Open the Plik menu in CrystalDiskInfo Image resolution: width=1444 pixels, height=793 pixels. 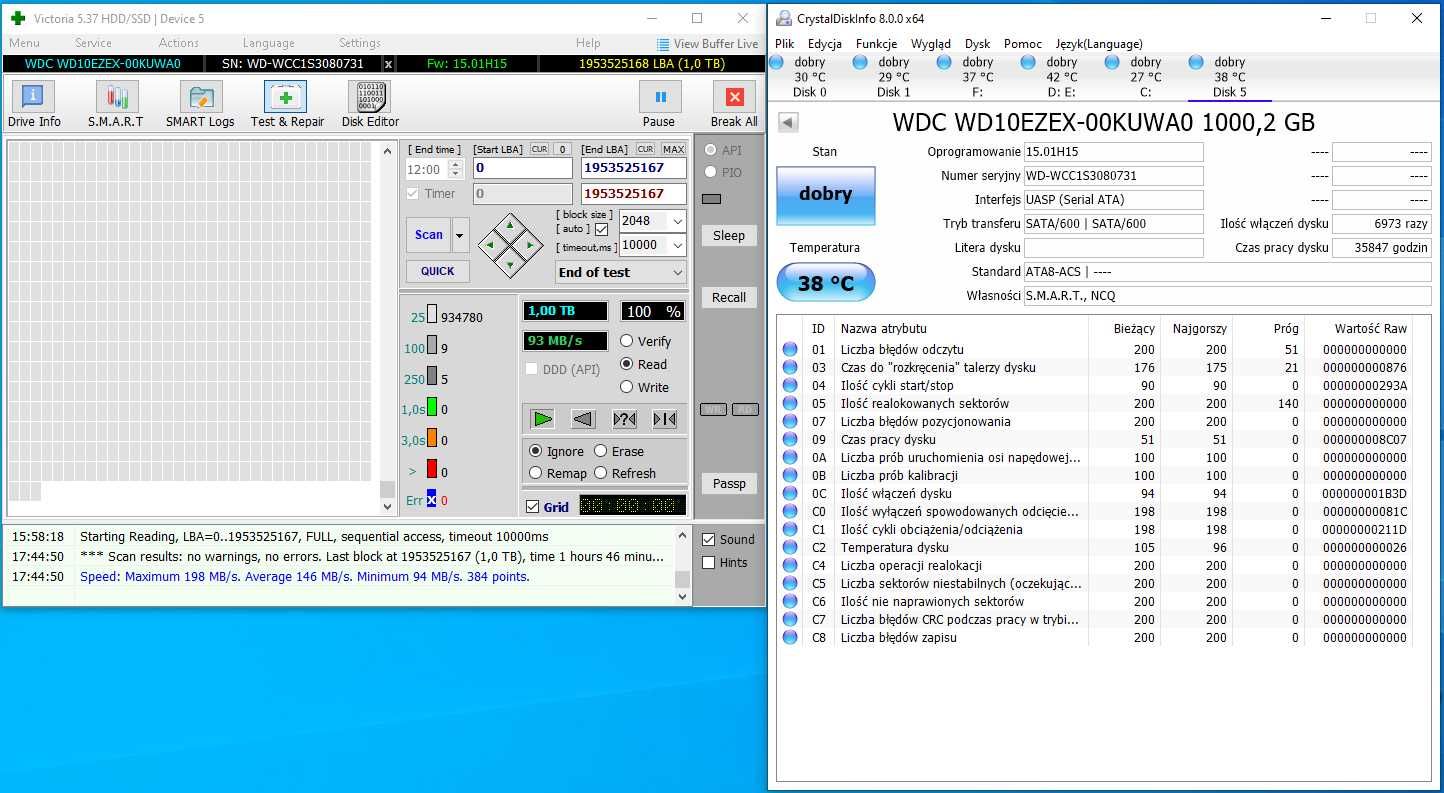pyautogui.click(x=784, y=44)
